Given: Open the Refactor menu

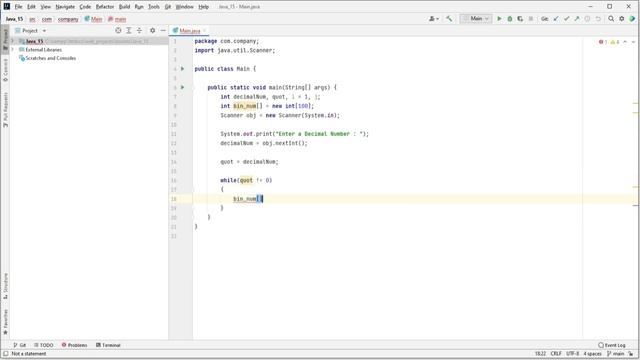Looking at the screenshot, I should (x=105, y=7).
